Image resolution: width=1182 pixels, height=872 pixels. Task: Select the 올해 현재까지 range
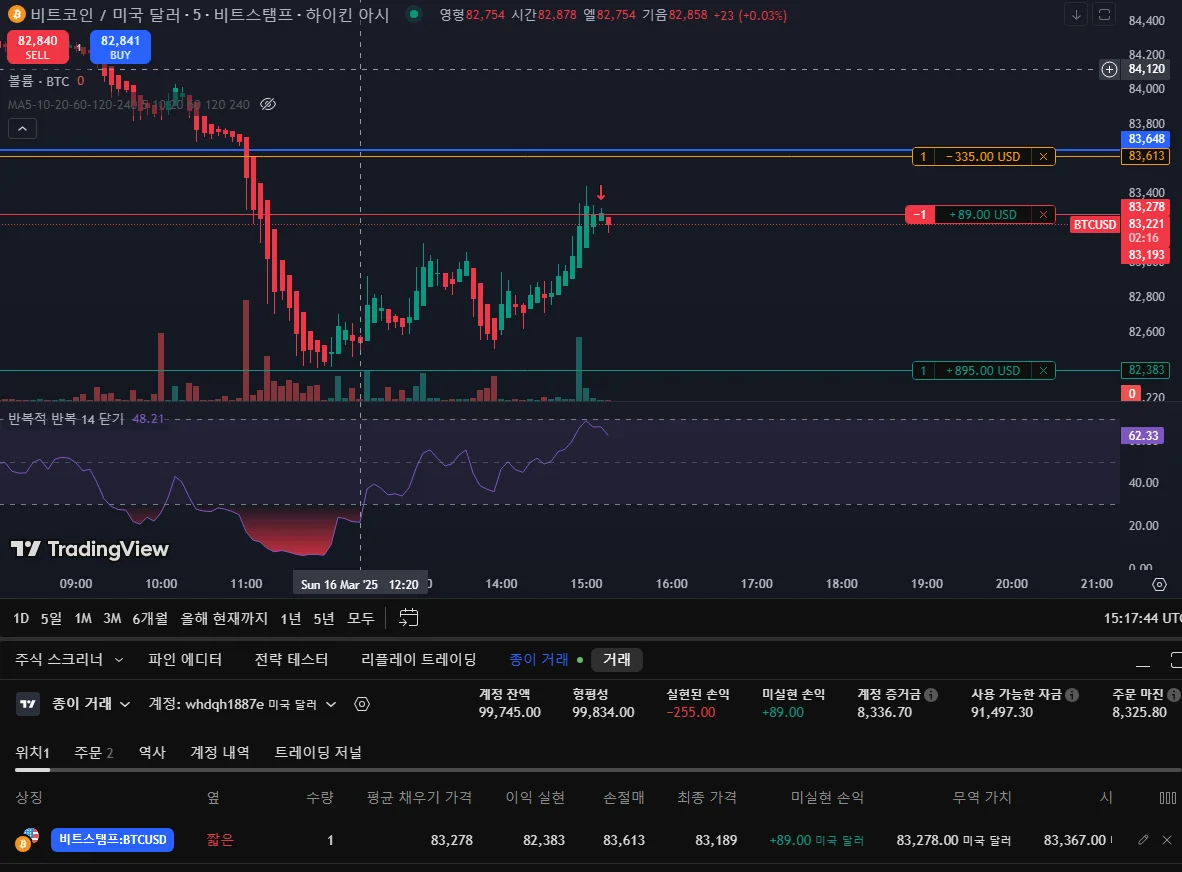pyautogui.click(x=224, y=619)
